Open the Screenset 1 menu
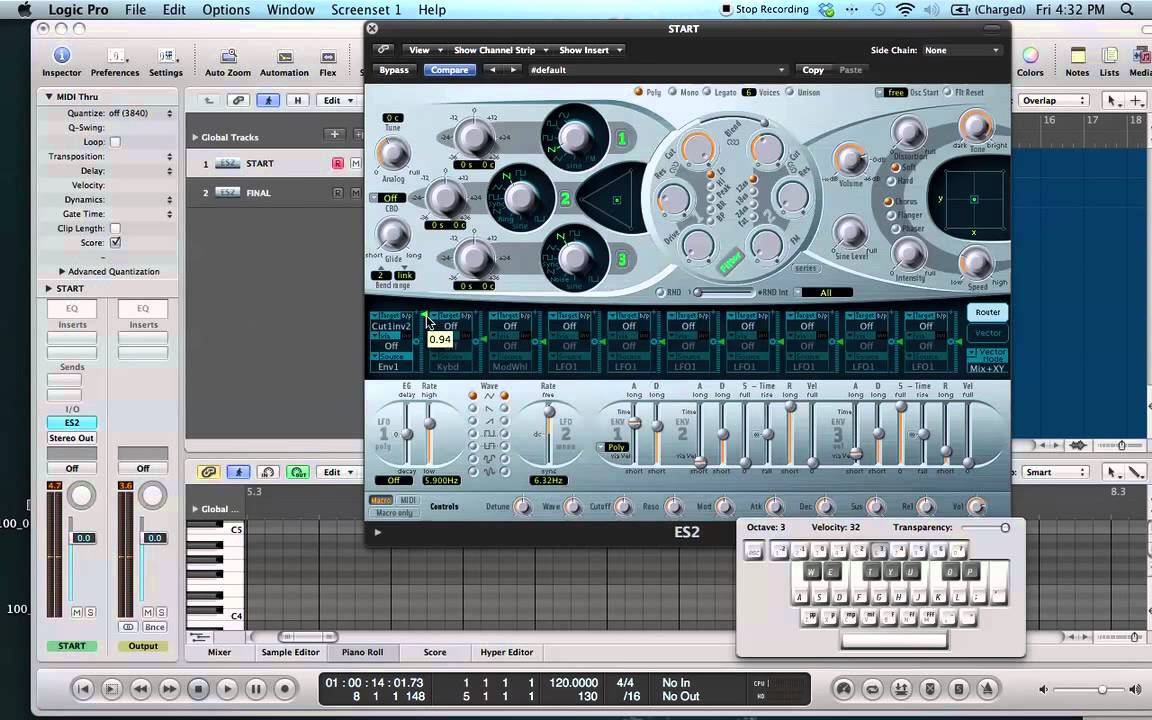Viewport: 1152px width, 720px height. (366, 10)
